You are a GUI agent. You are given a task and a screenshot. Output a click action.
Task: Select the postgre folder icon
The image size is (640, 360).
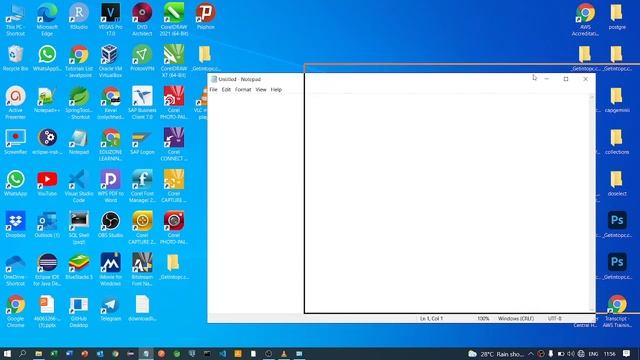point(617,16)
